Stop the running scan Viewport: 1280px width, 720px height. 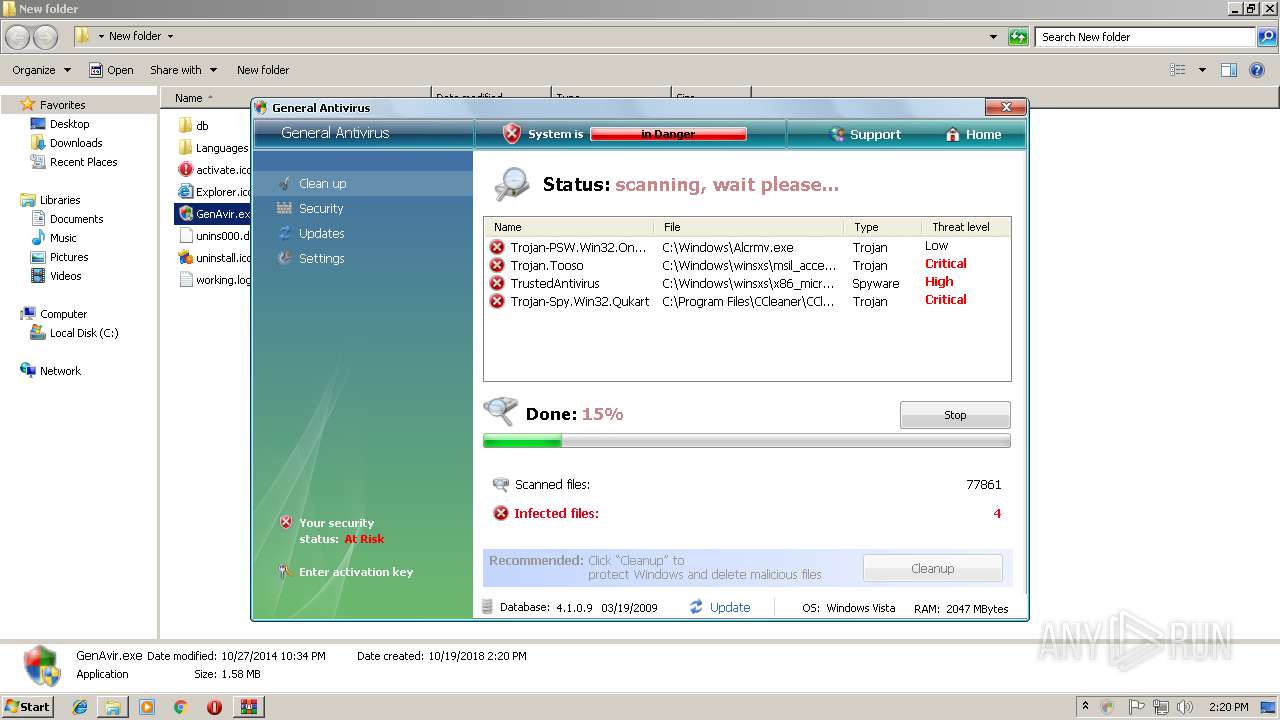(x=955, y=415)
